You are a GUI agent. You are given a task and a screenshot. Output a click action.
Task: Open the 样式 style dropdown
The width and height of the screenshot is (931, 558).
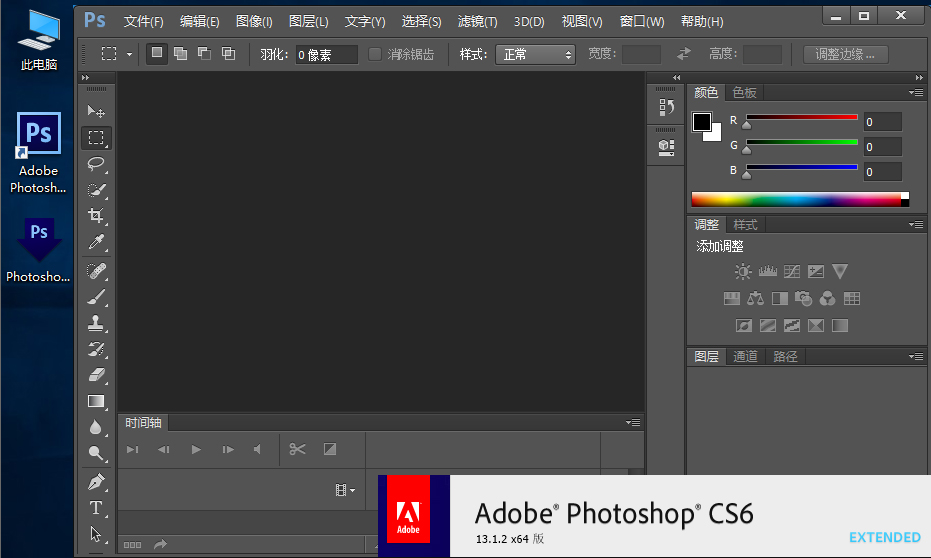[x=535, y=54]
